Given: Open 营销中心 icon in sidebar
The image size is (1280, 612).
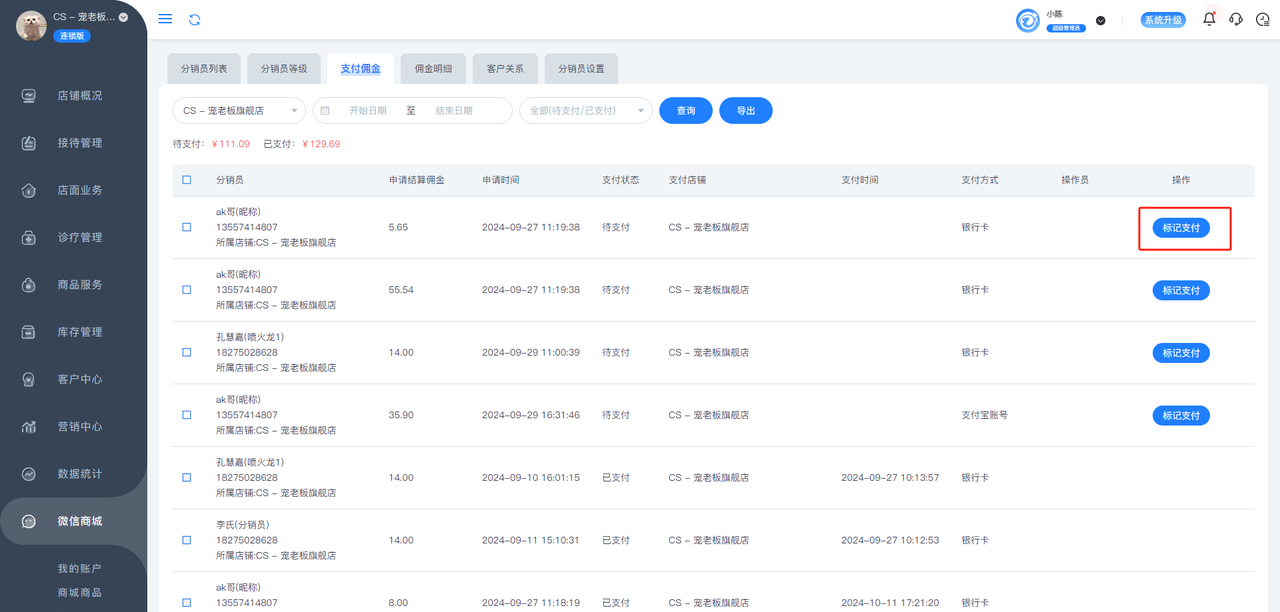Looking at the screenshot, I should tap(29, 427).
